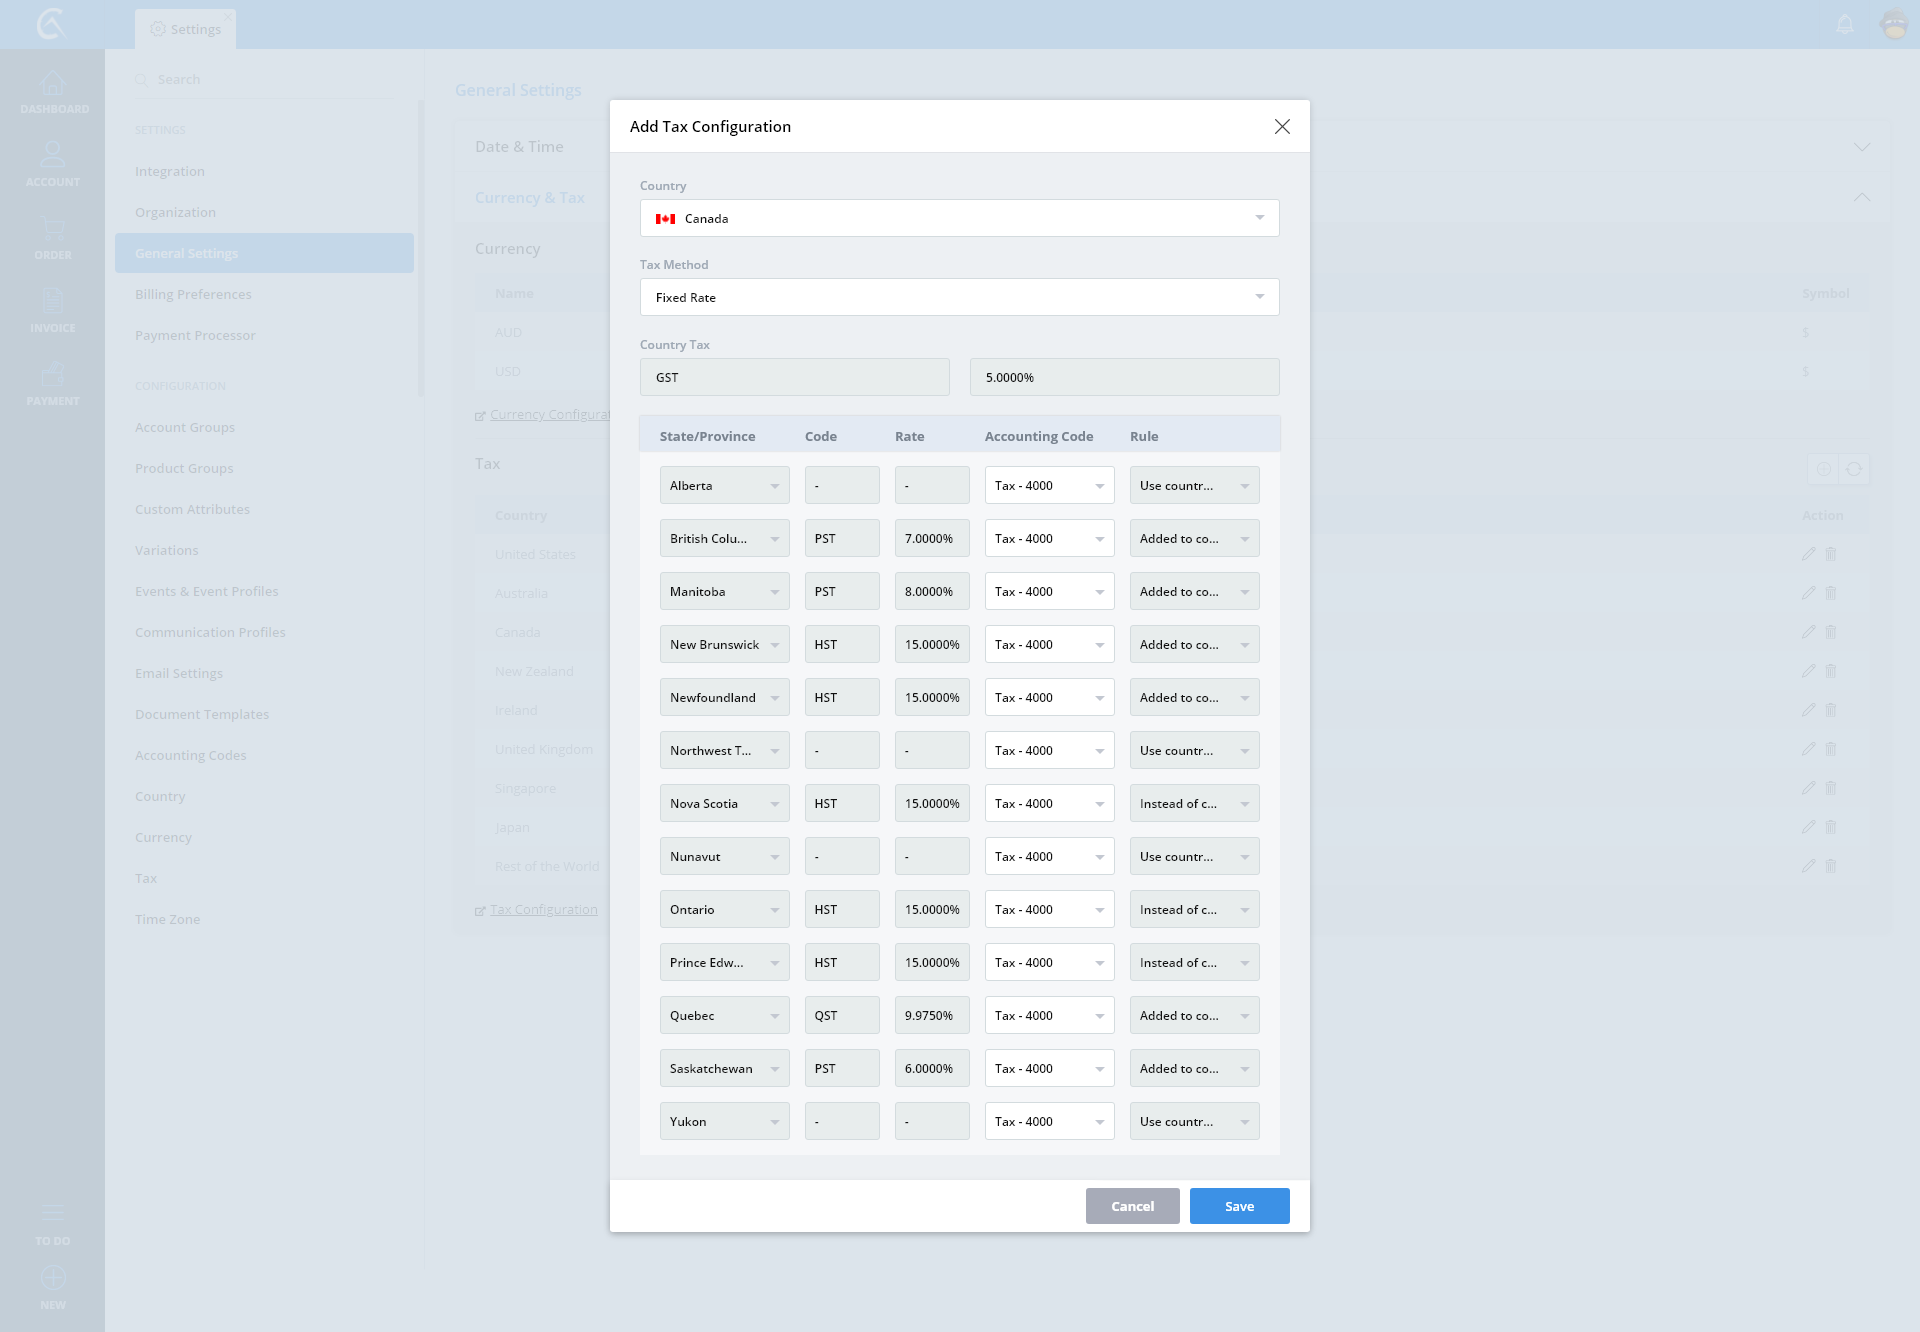Screen dimensions: 1920x1332
Task: Close the Add Tax Configuration dialog
Action: click(x=1282, y=126)
